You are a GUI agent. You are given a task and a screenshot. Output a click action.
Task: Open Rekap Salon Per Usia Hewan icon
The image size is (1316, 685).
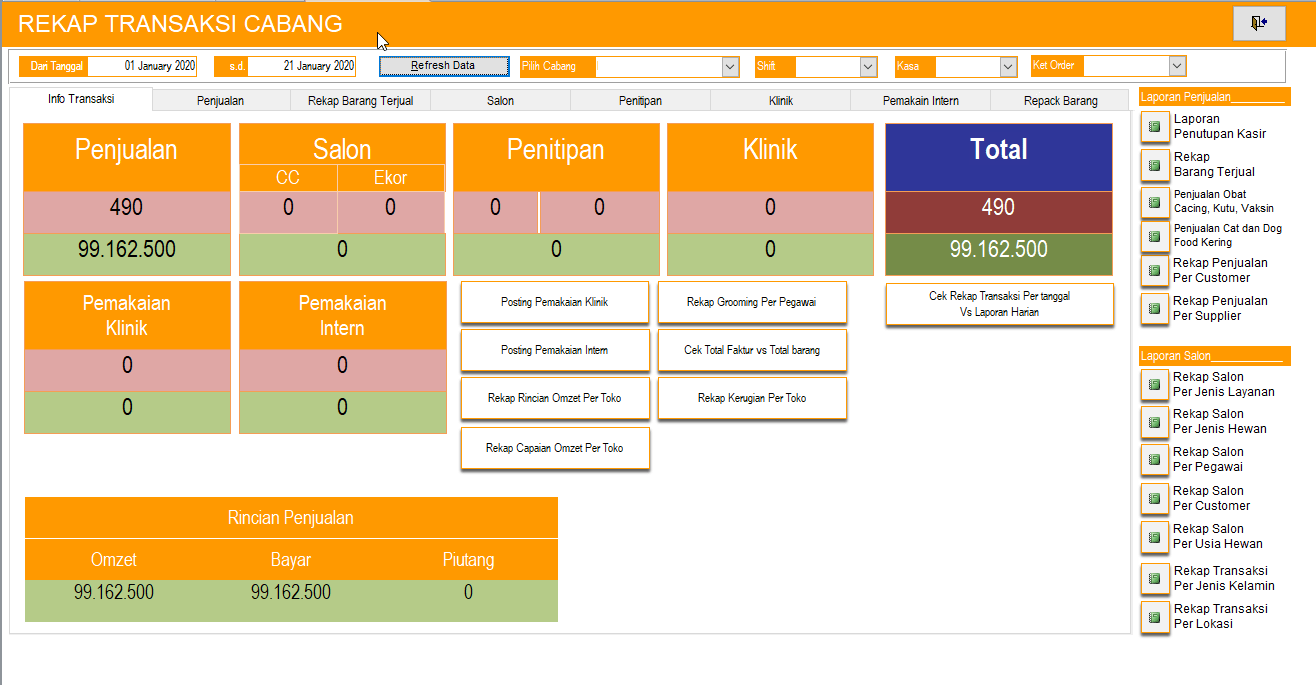tap(1154, 537)
